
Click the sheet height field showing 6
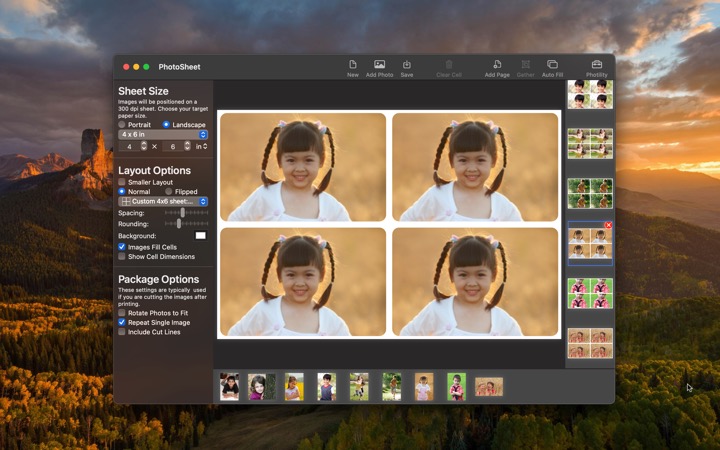click(173, 146)
